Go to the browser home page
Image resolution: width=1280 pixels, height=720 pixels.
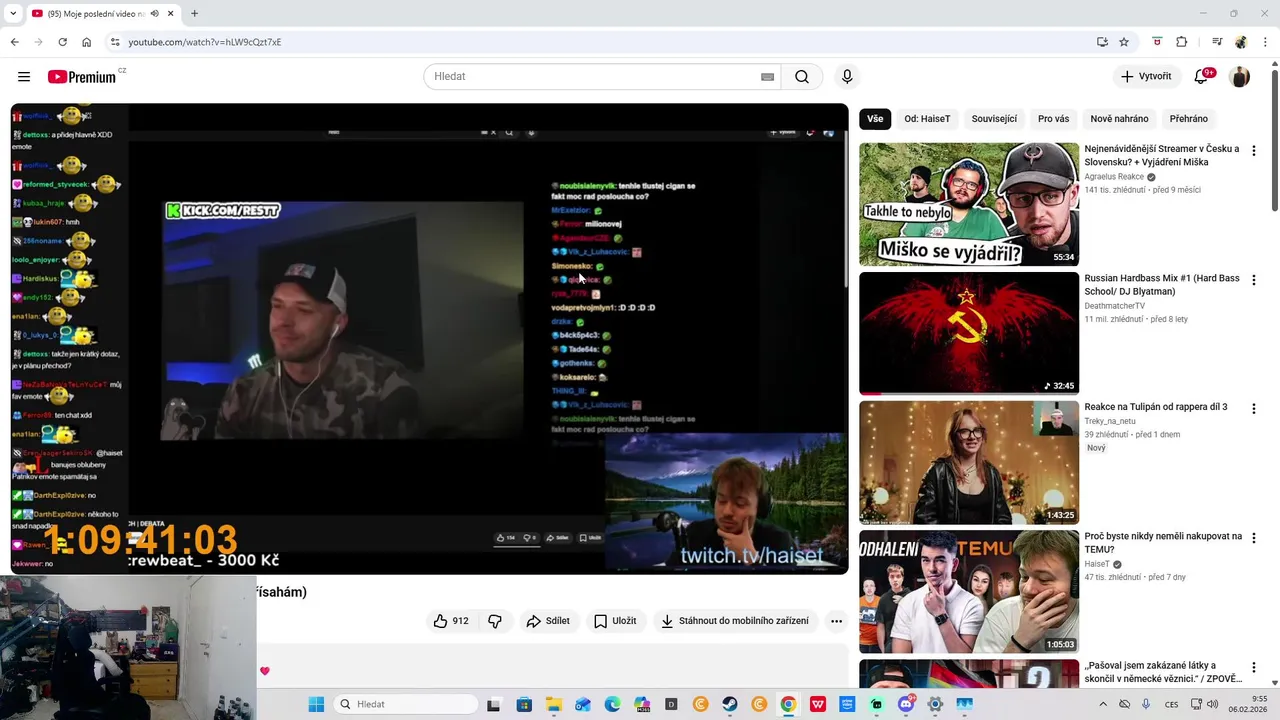click(x=86, y=42)
